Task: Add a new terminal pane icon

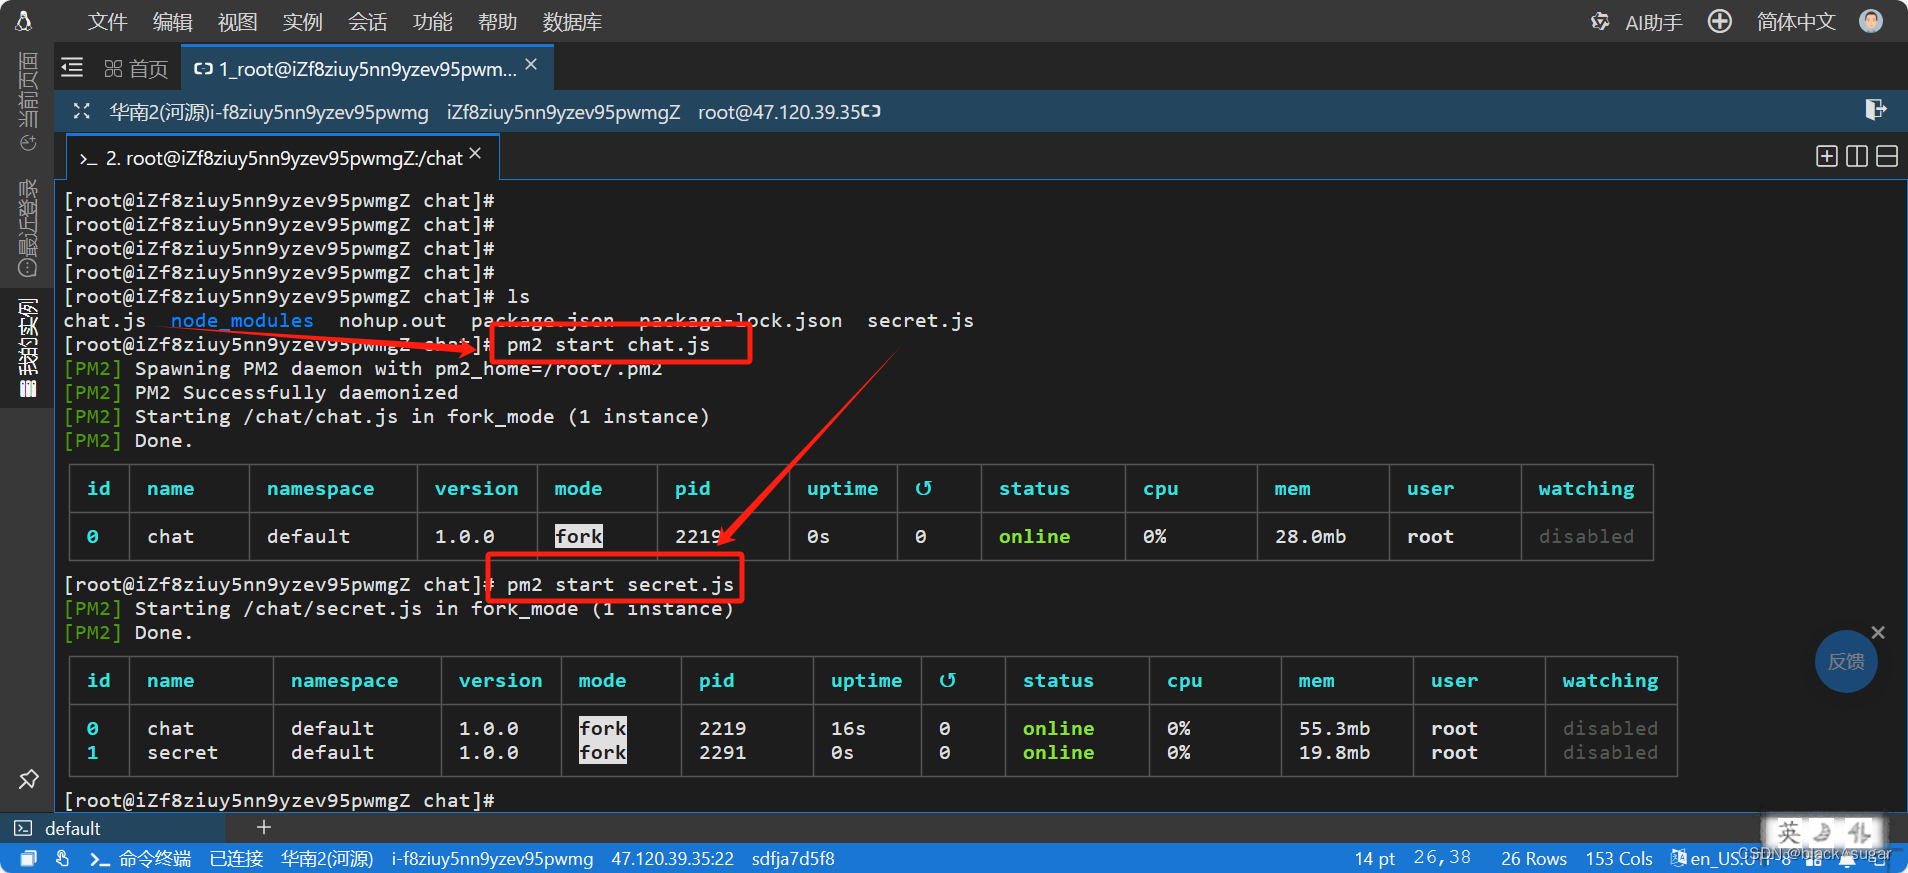Action: click(1827, 156)
